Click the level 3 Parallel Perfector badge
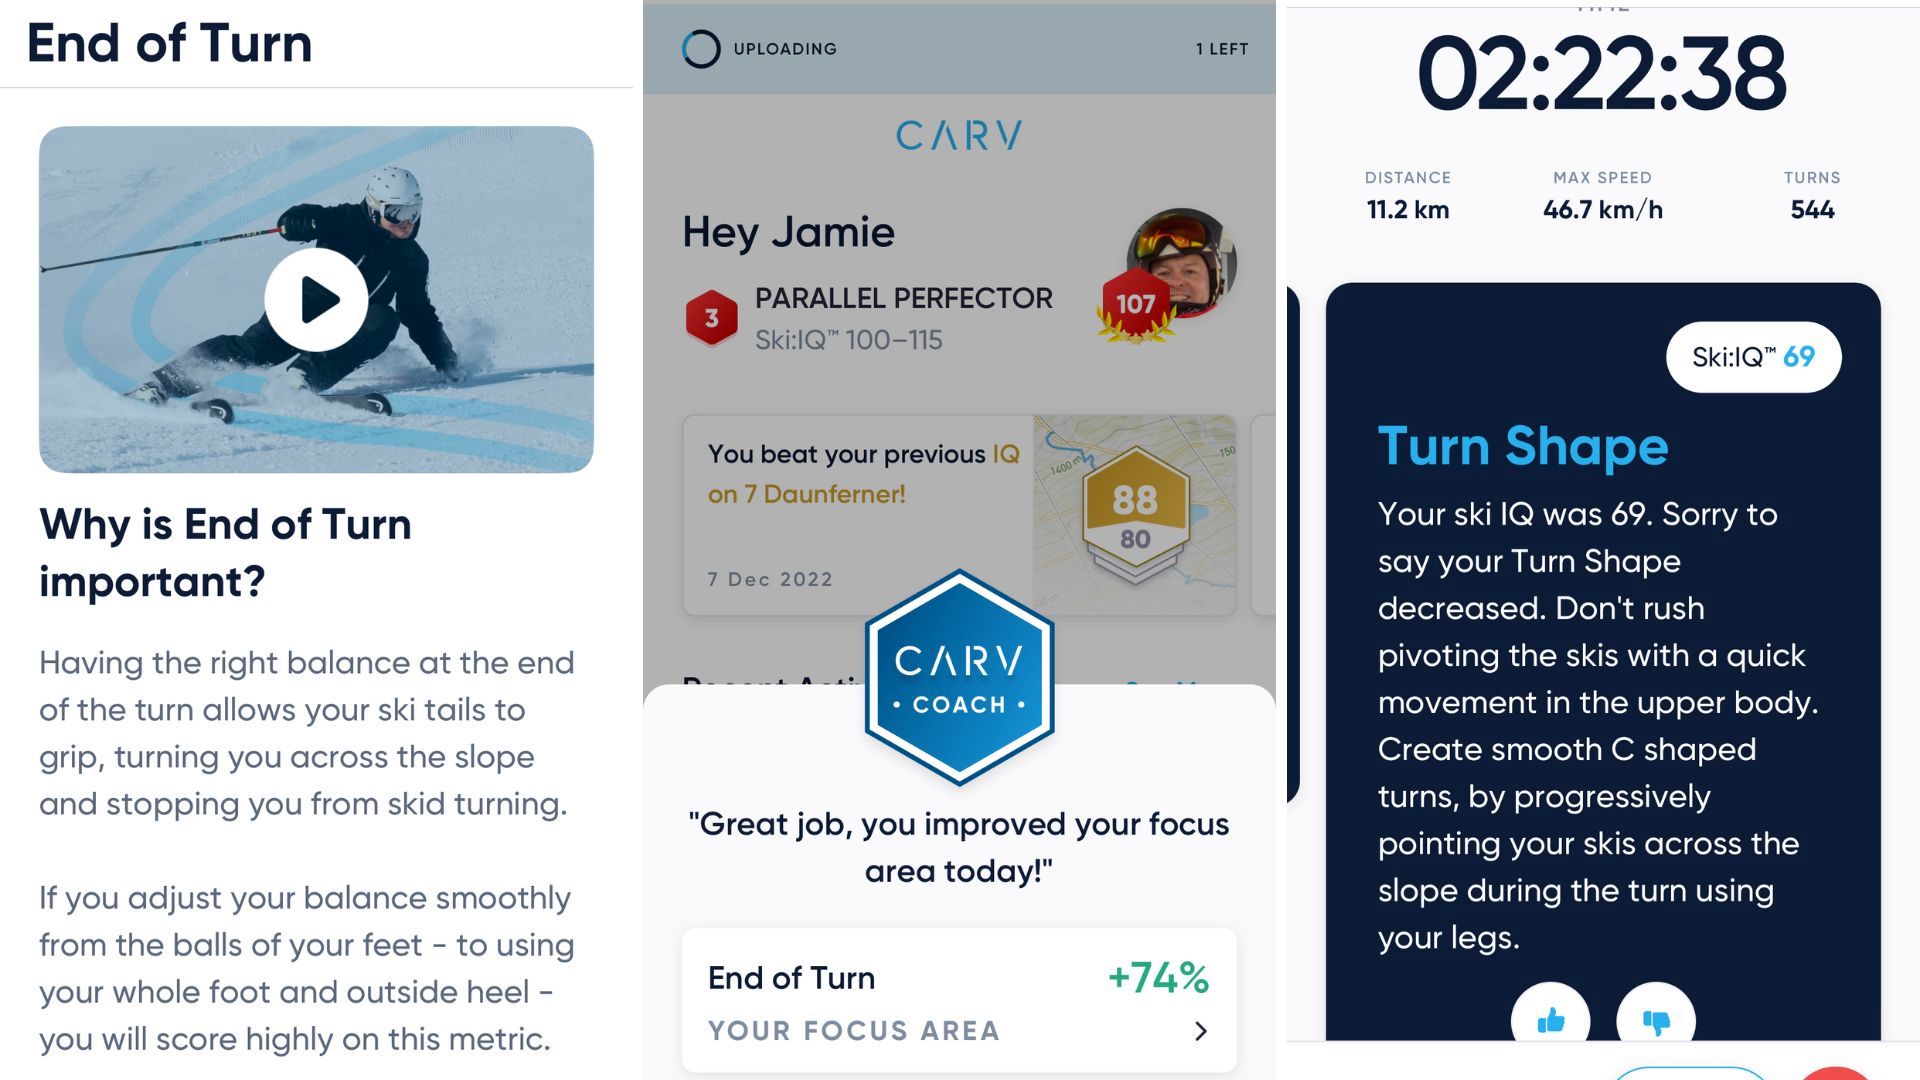This screenshot has width=1920, height=1080. tap(712, 313)
